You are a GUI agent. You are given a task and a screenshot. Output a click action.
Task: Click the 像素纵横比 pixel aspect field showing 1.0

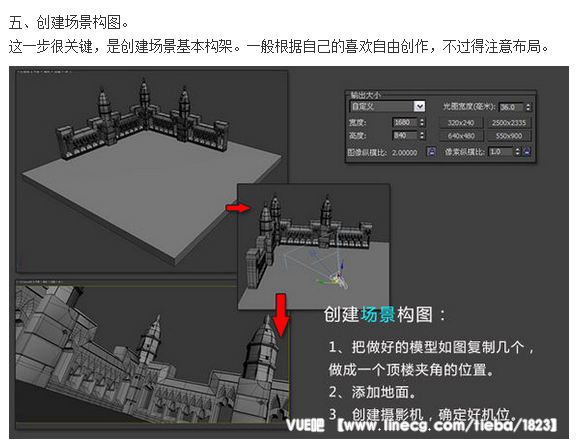point(501,151)
